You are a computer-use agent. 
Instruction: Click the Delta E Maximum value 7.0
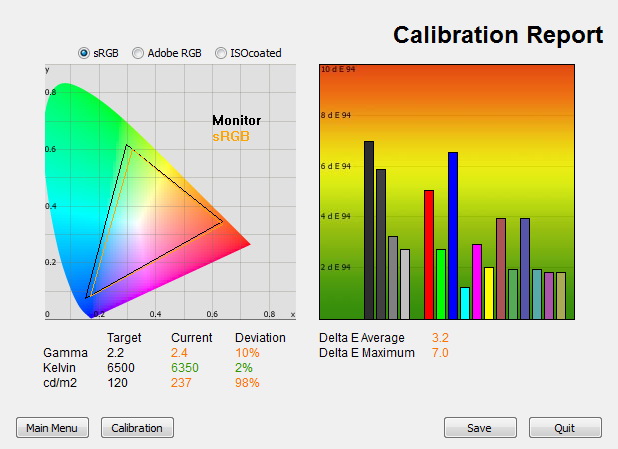(440, 352)
